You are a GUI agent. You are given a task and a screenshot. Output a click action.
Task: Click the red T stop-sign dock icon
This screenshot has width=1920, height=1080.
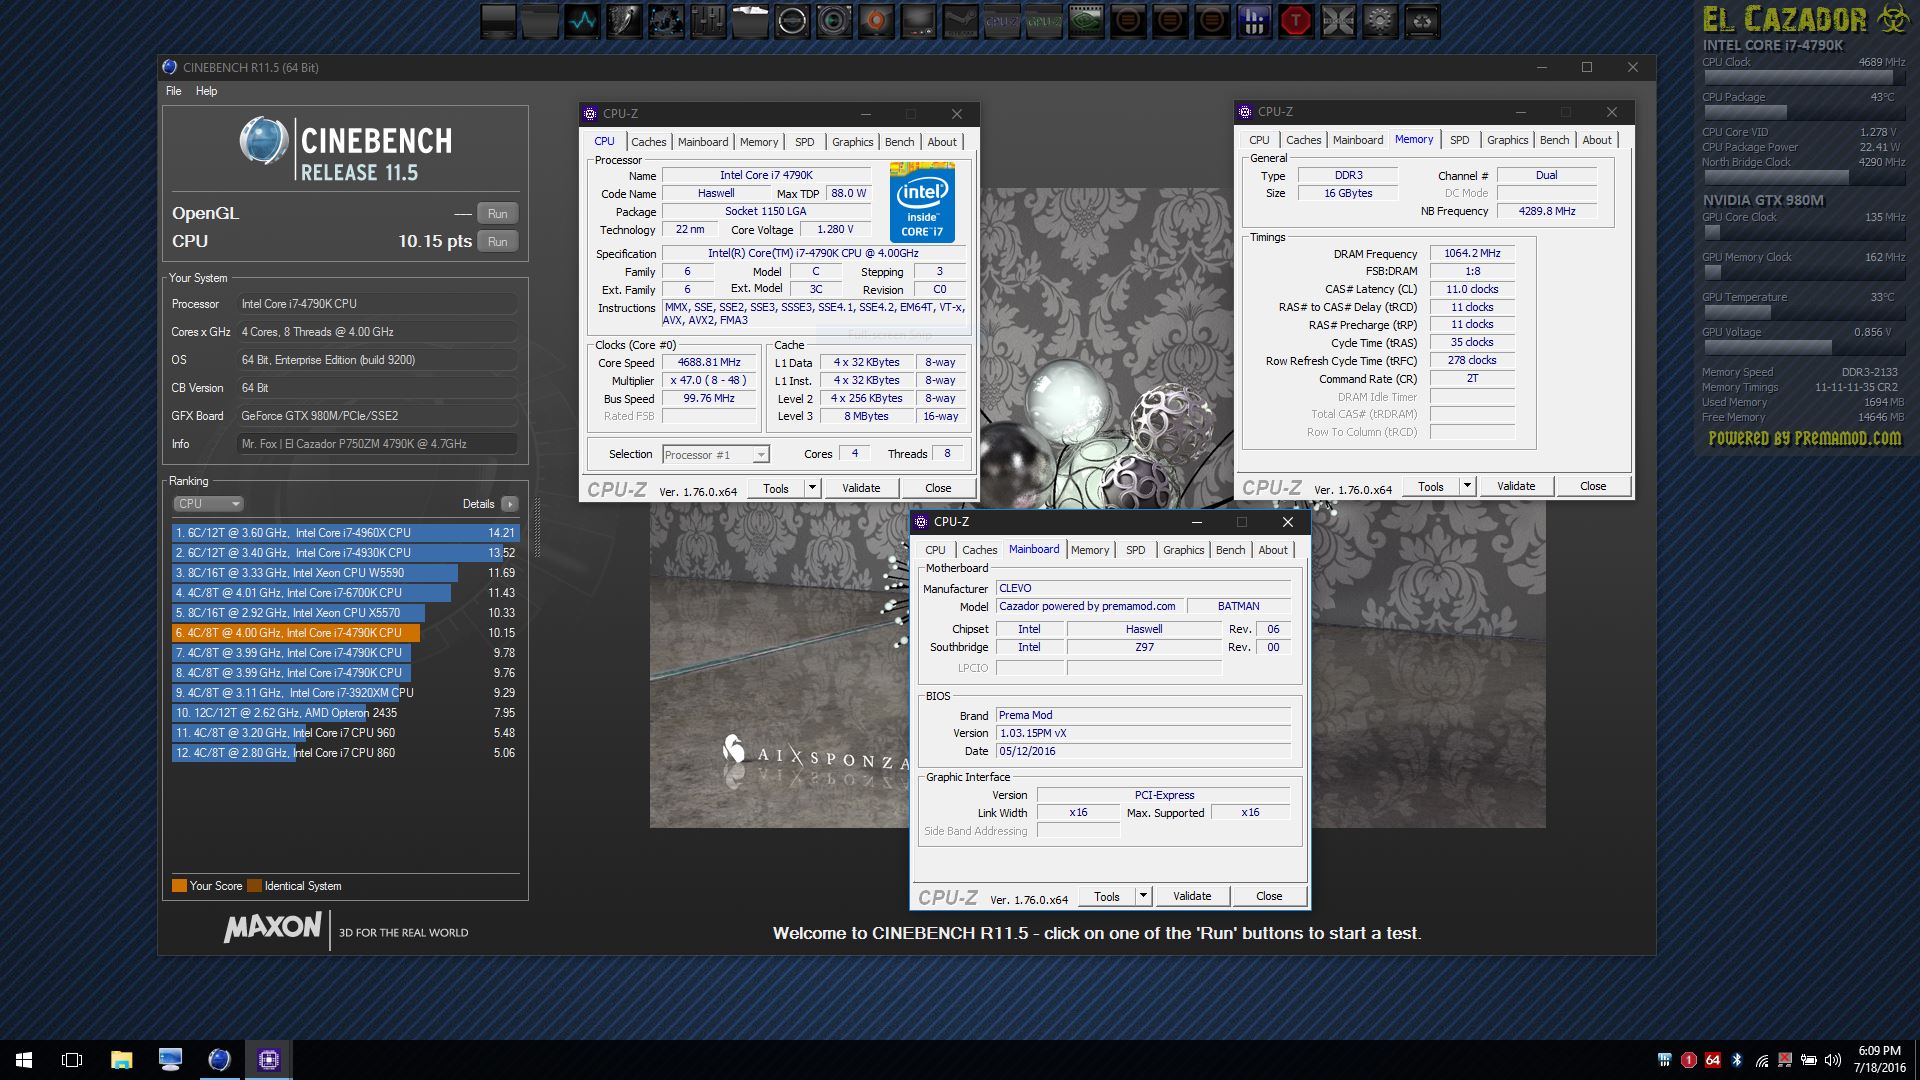click(1296, 21)
